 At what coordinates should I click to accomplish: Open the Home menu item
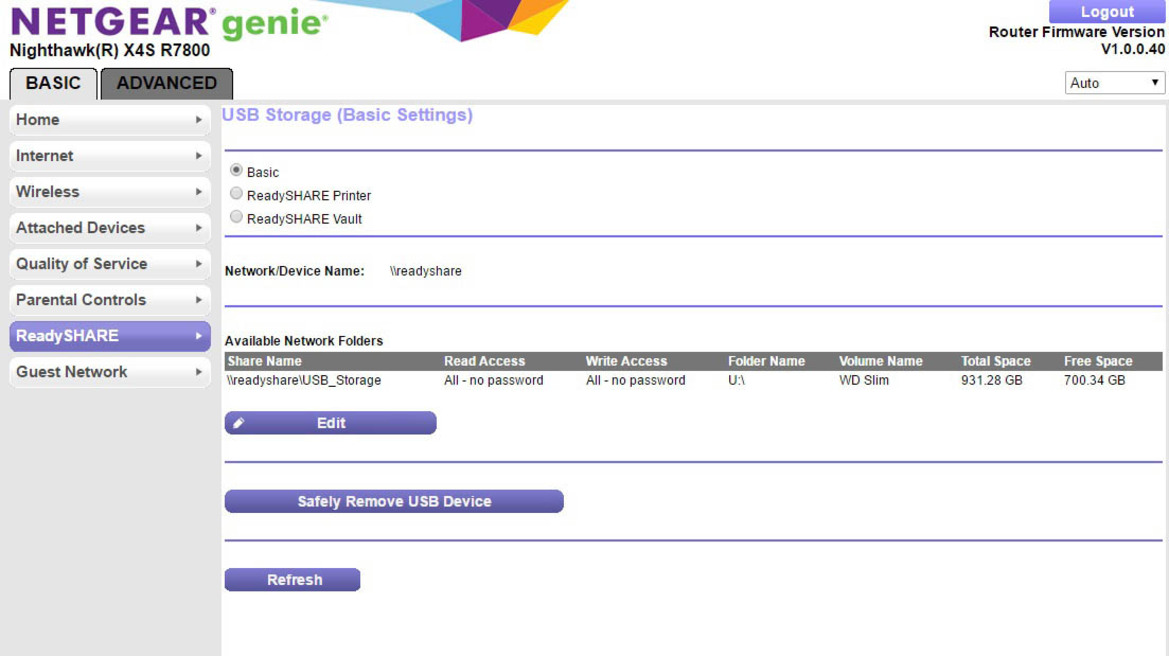coord(110,120)
